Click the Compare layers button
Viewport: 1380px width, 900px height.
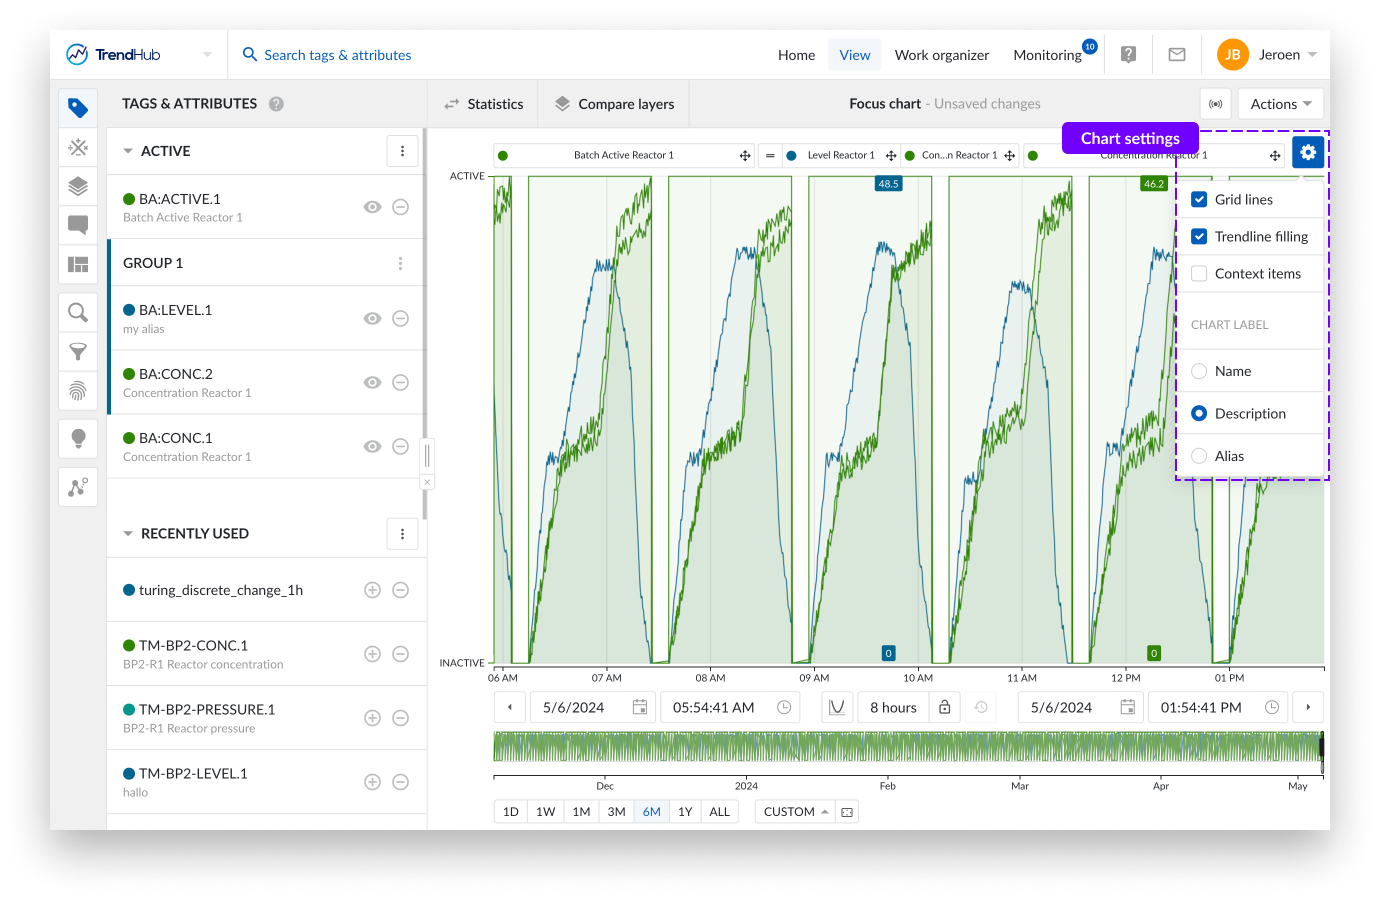tap(614, 104)
